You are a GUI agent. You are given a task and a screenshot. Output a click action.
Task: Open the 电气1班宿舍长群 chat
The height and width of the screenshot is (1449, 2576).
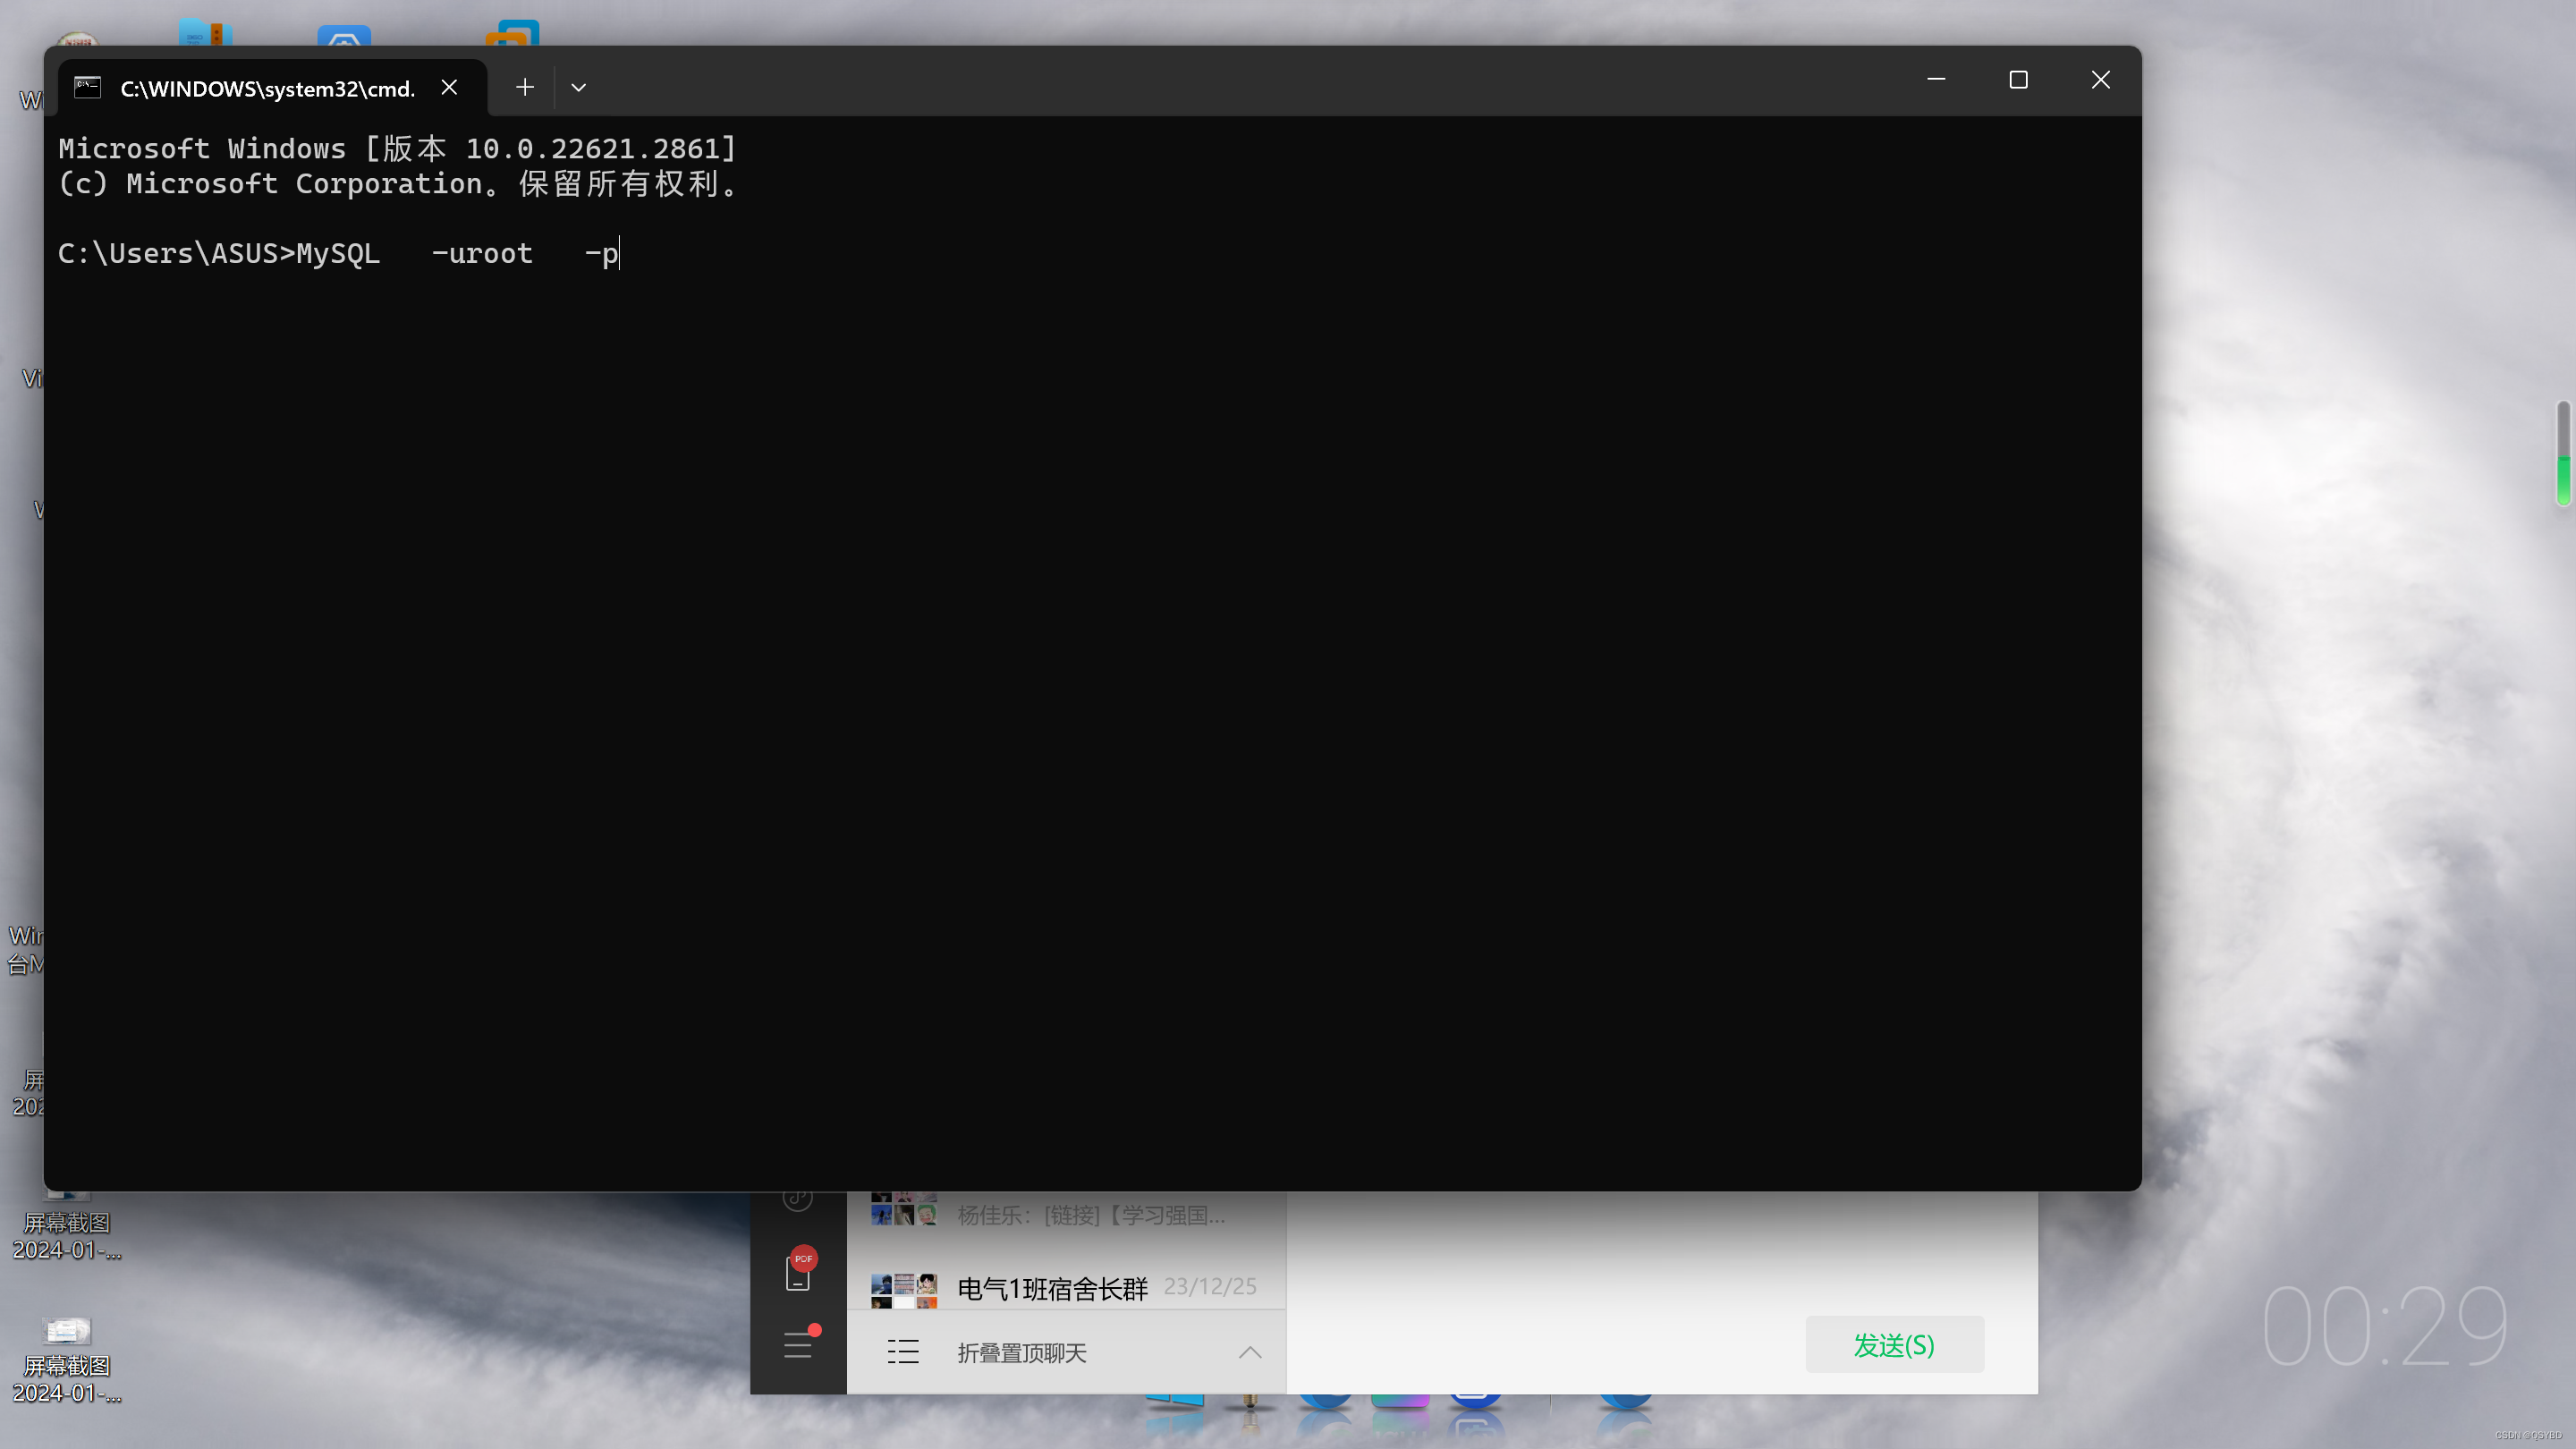click(x=1066, y=1288)
